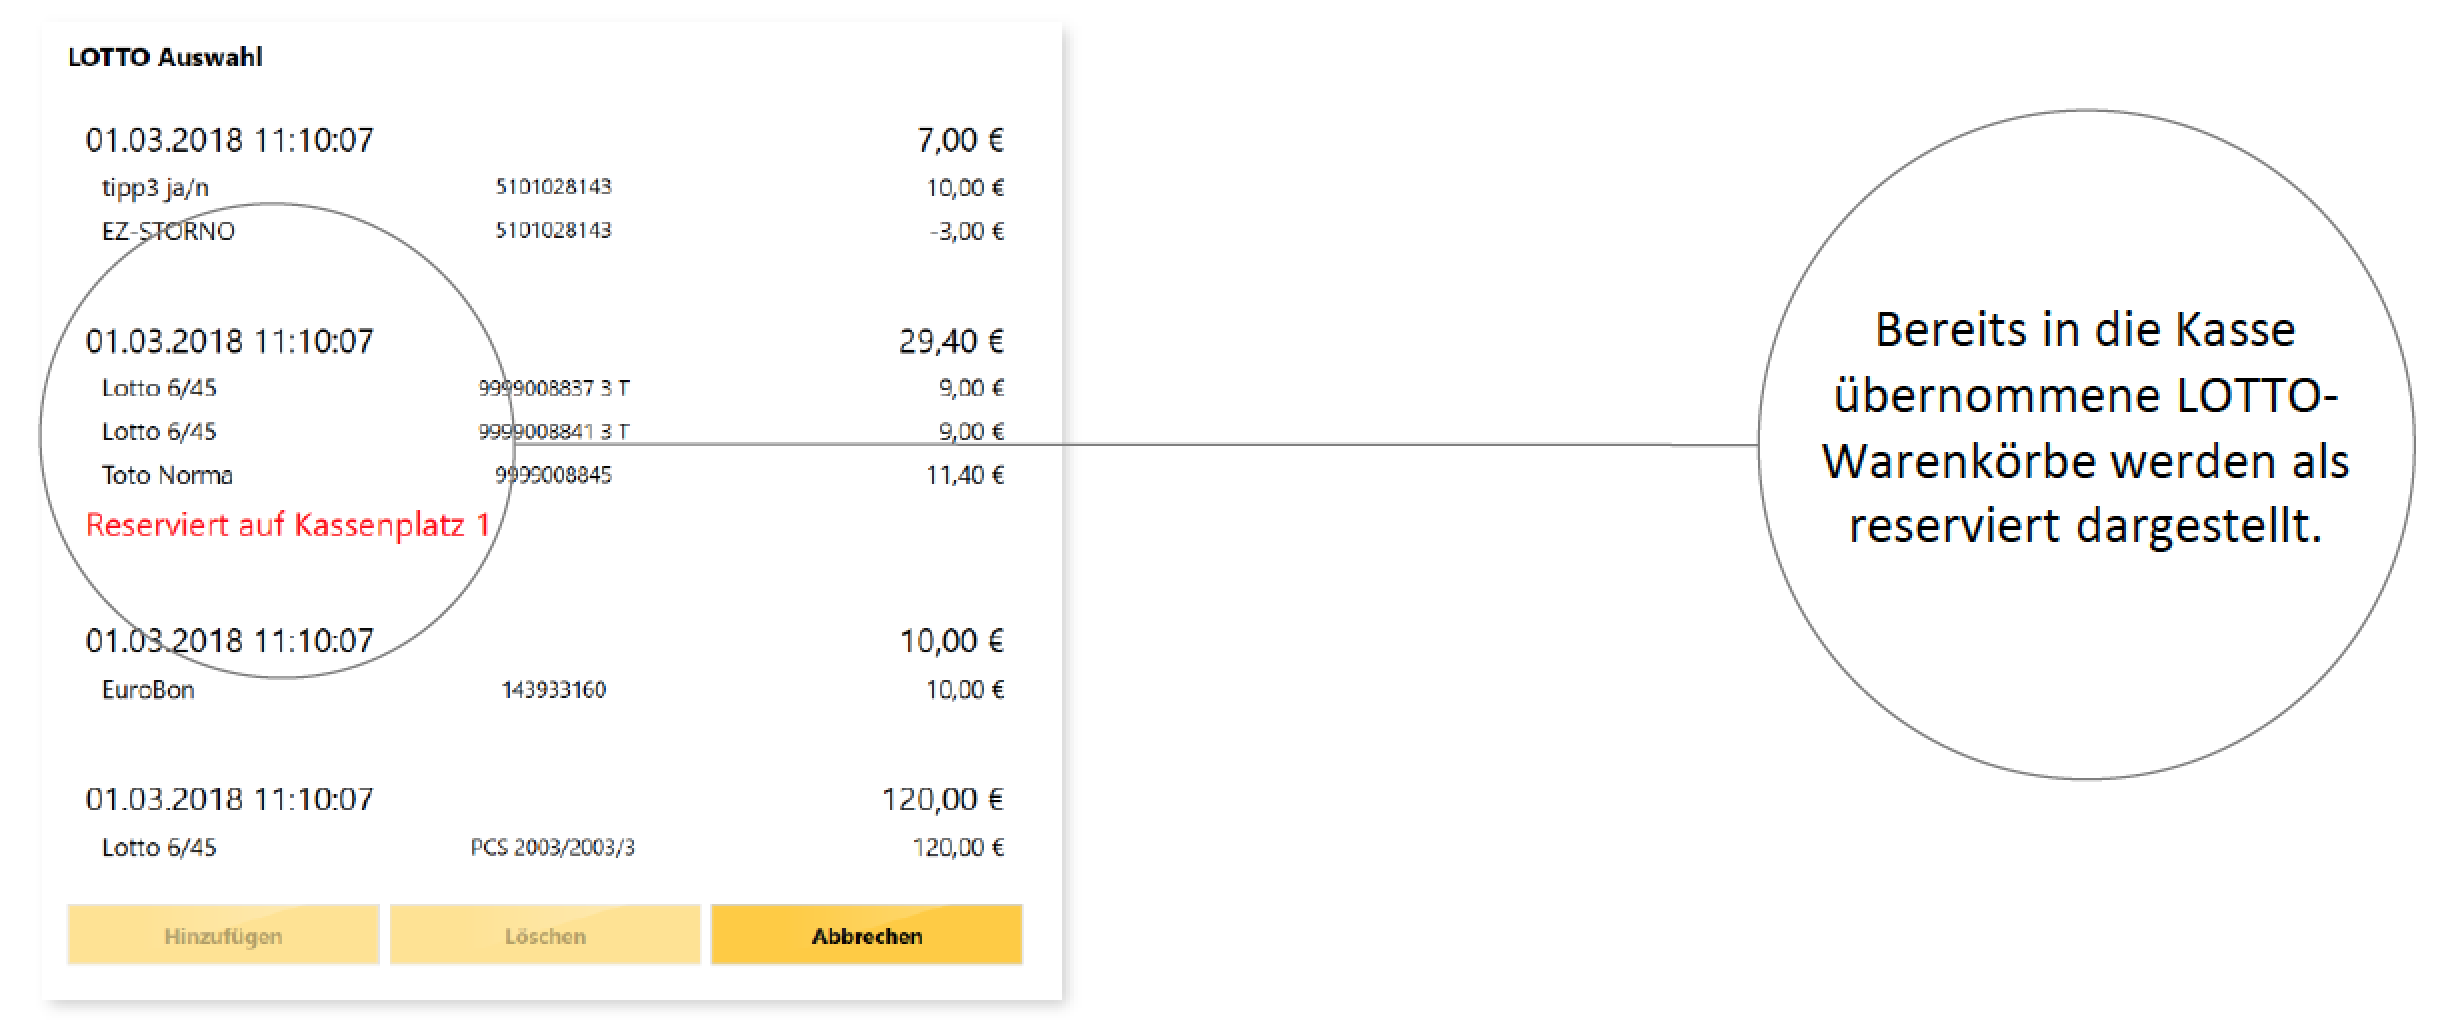Click the Lotto 6/45 row 9999008837
Image resolution: width=2464 pixels, height=1030 pixels.
(545, 388)
